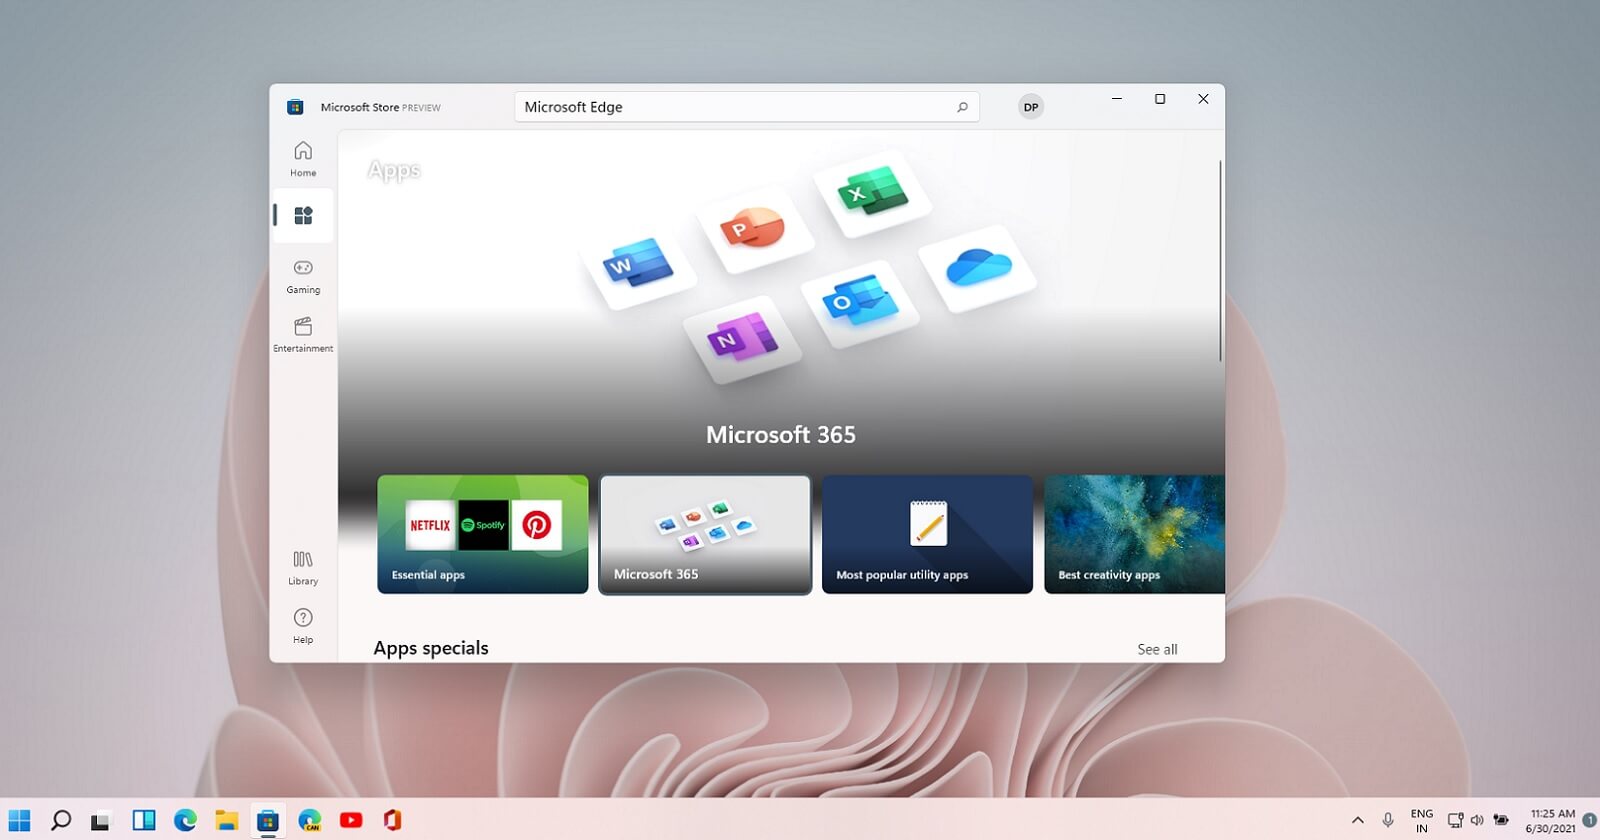Open the Gaming section
The image size is (1600, 840).
coord(303,275)
